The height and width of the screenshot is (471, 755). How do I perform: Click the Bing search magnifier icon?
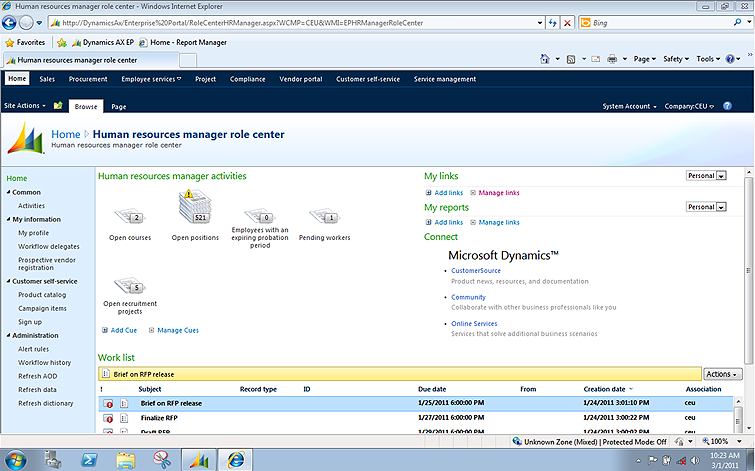pyautogui.click(x=737, y=22)
